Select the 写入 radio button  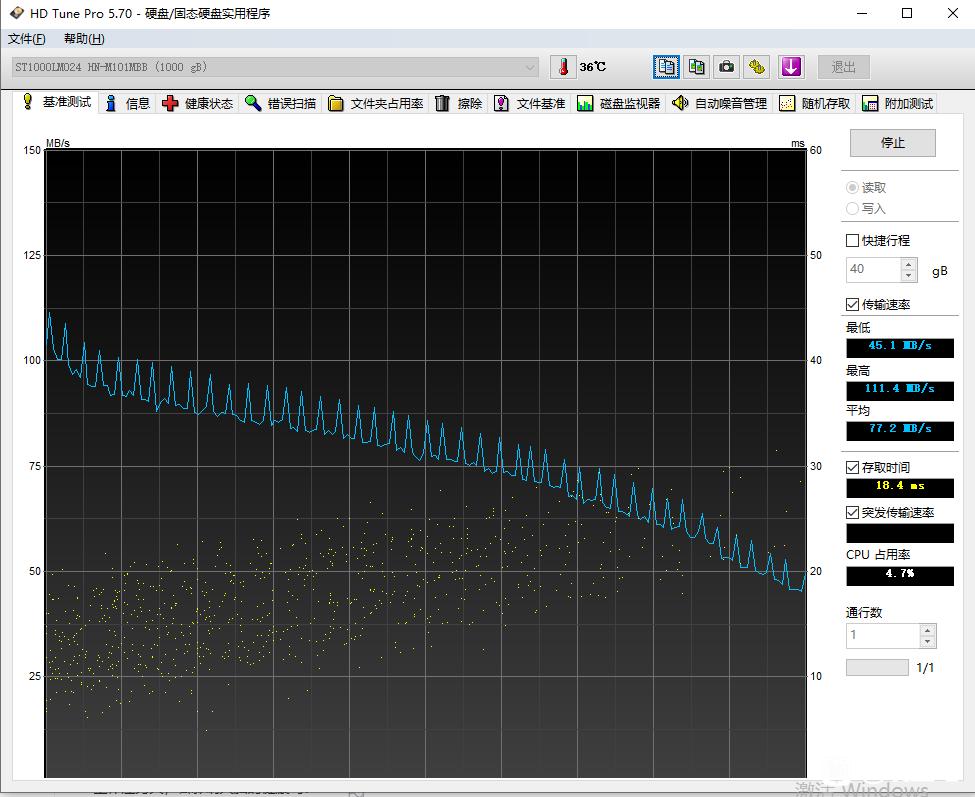pyautogui.click(x=852, y=208)
